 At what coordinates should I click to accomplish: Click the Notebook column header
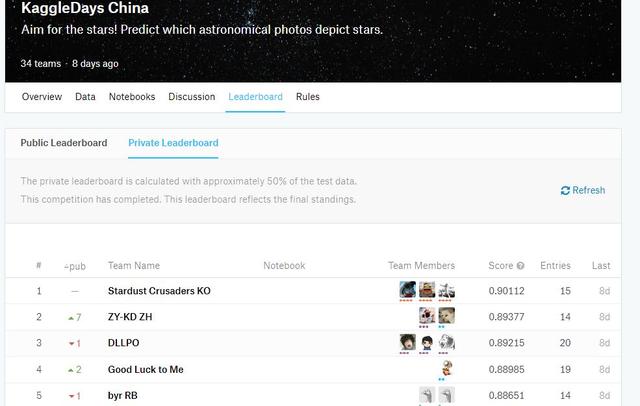[x=284, y=266]
